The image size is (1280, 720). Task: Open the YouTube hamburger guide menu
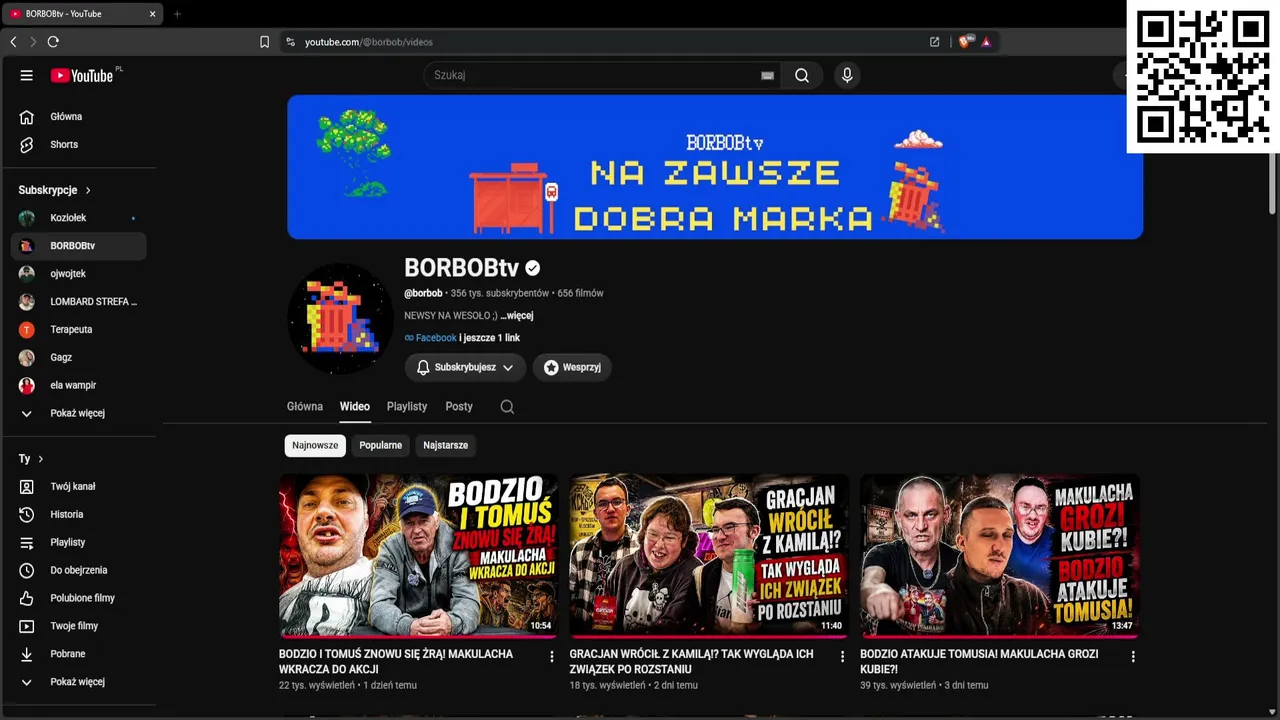coord(27,75)
